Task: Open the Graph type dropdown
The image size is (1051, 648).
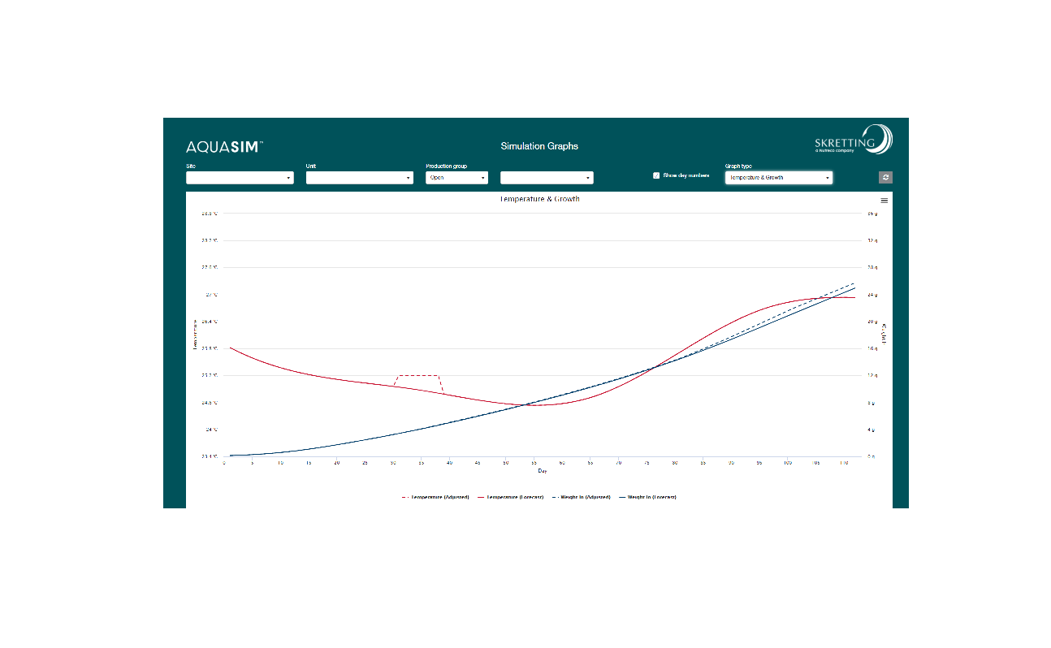Action: pos(778,178)
